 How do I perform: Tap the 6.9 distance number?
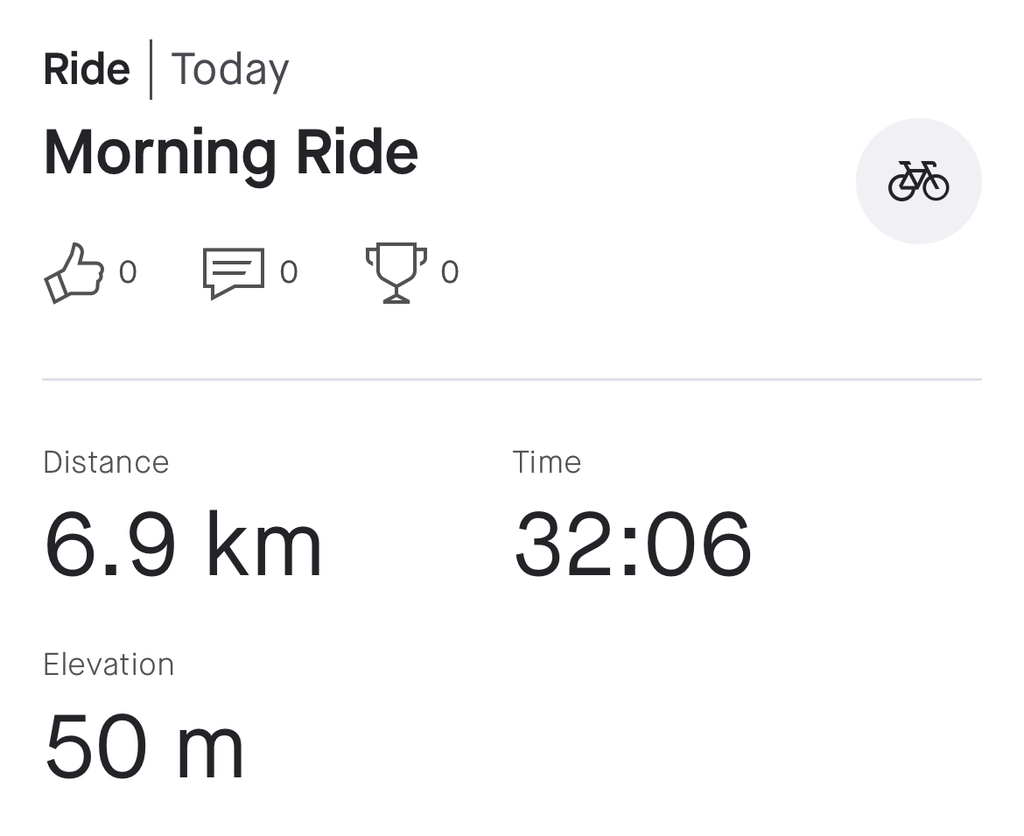[111, 546]
